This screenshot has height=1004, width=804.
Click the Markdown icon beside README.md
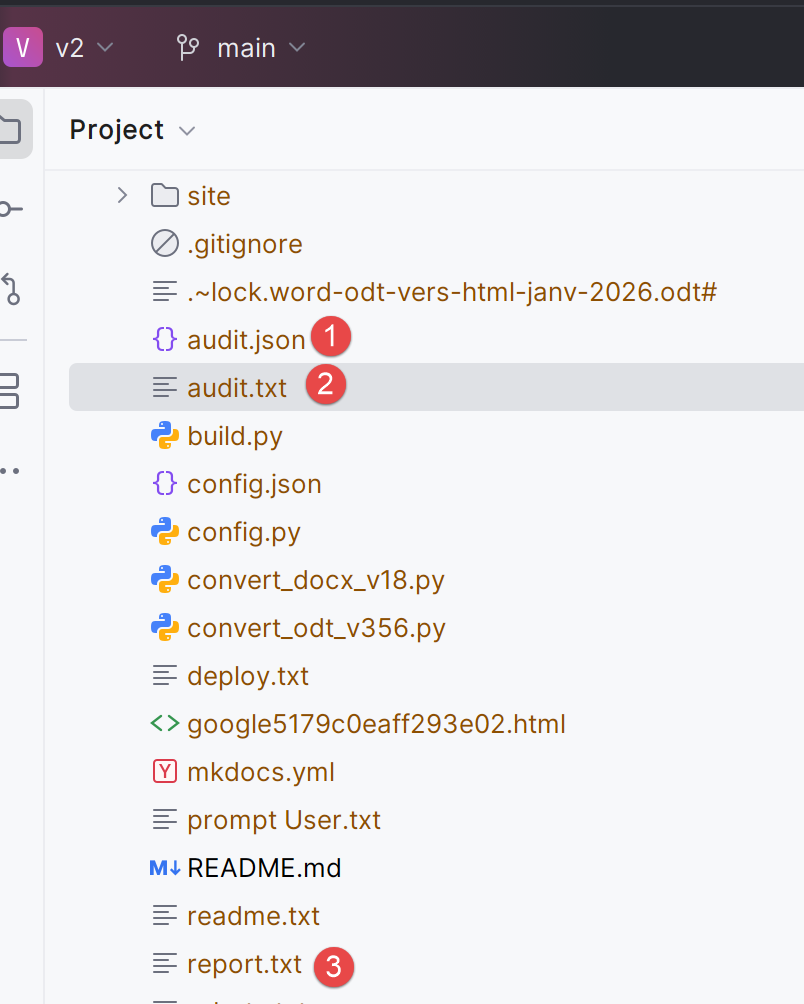click(164, 868)
